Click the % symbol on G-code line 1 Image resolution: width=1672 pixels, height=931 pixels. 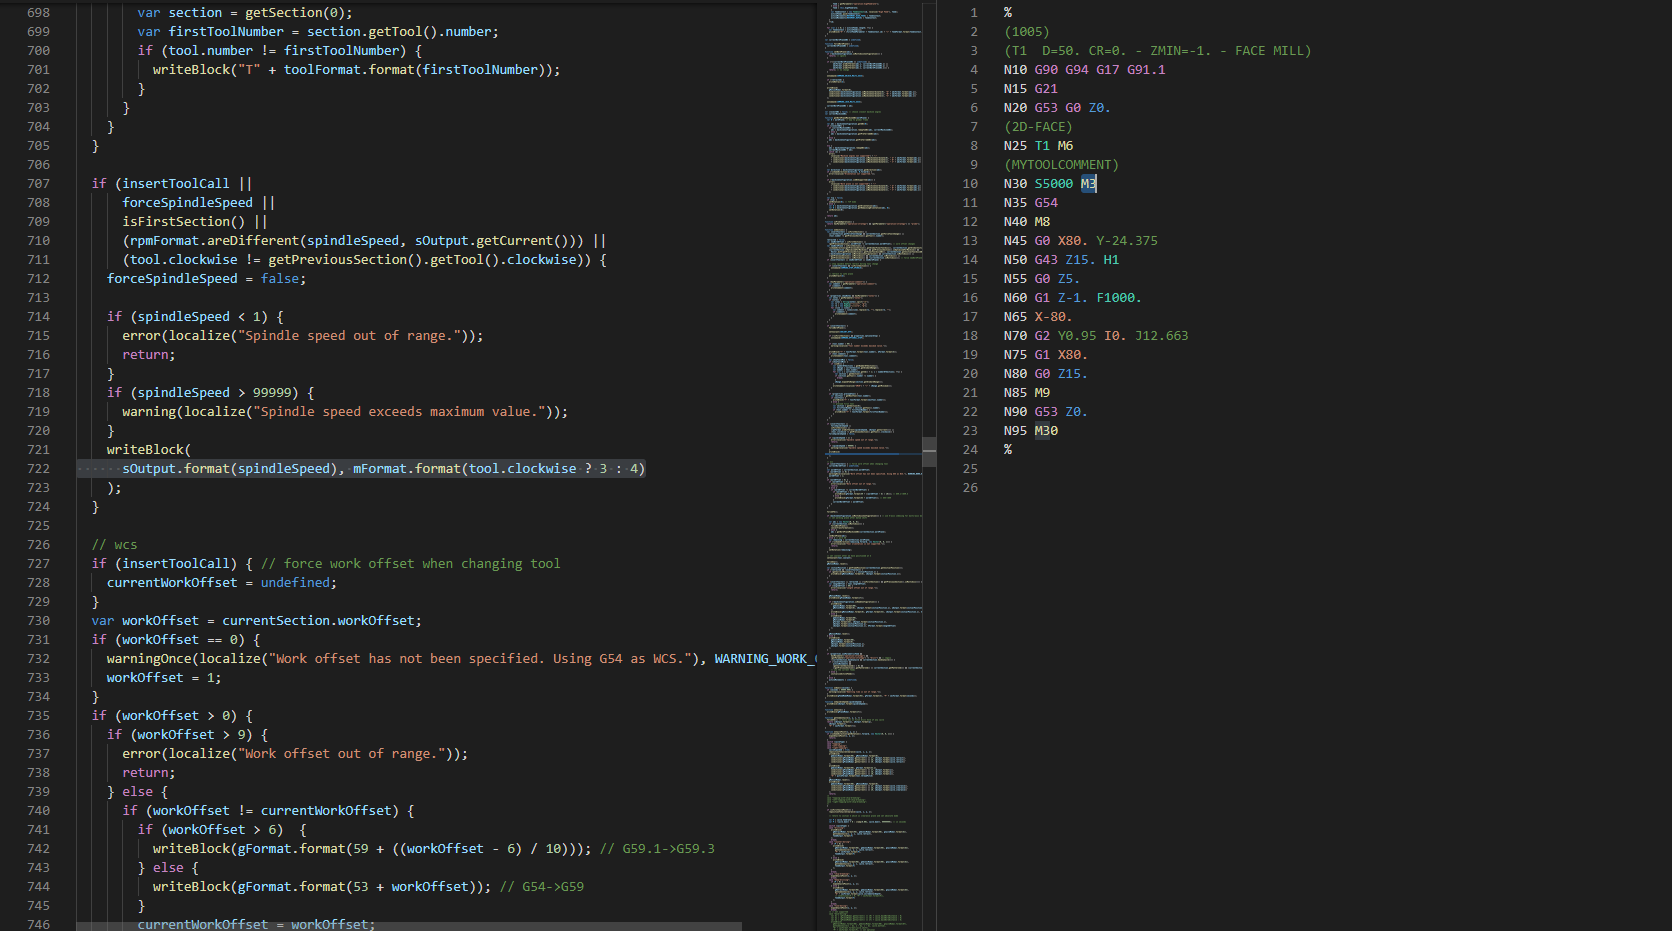pos(1008,13)
